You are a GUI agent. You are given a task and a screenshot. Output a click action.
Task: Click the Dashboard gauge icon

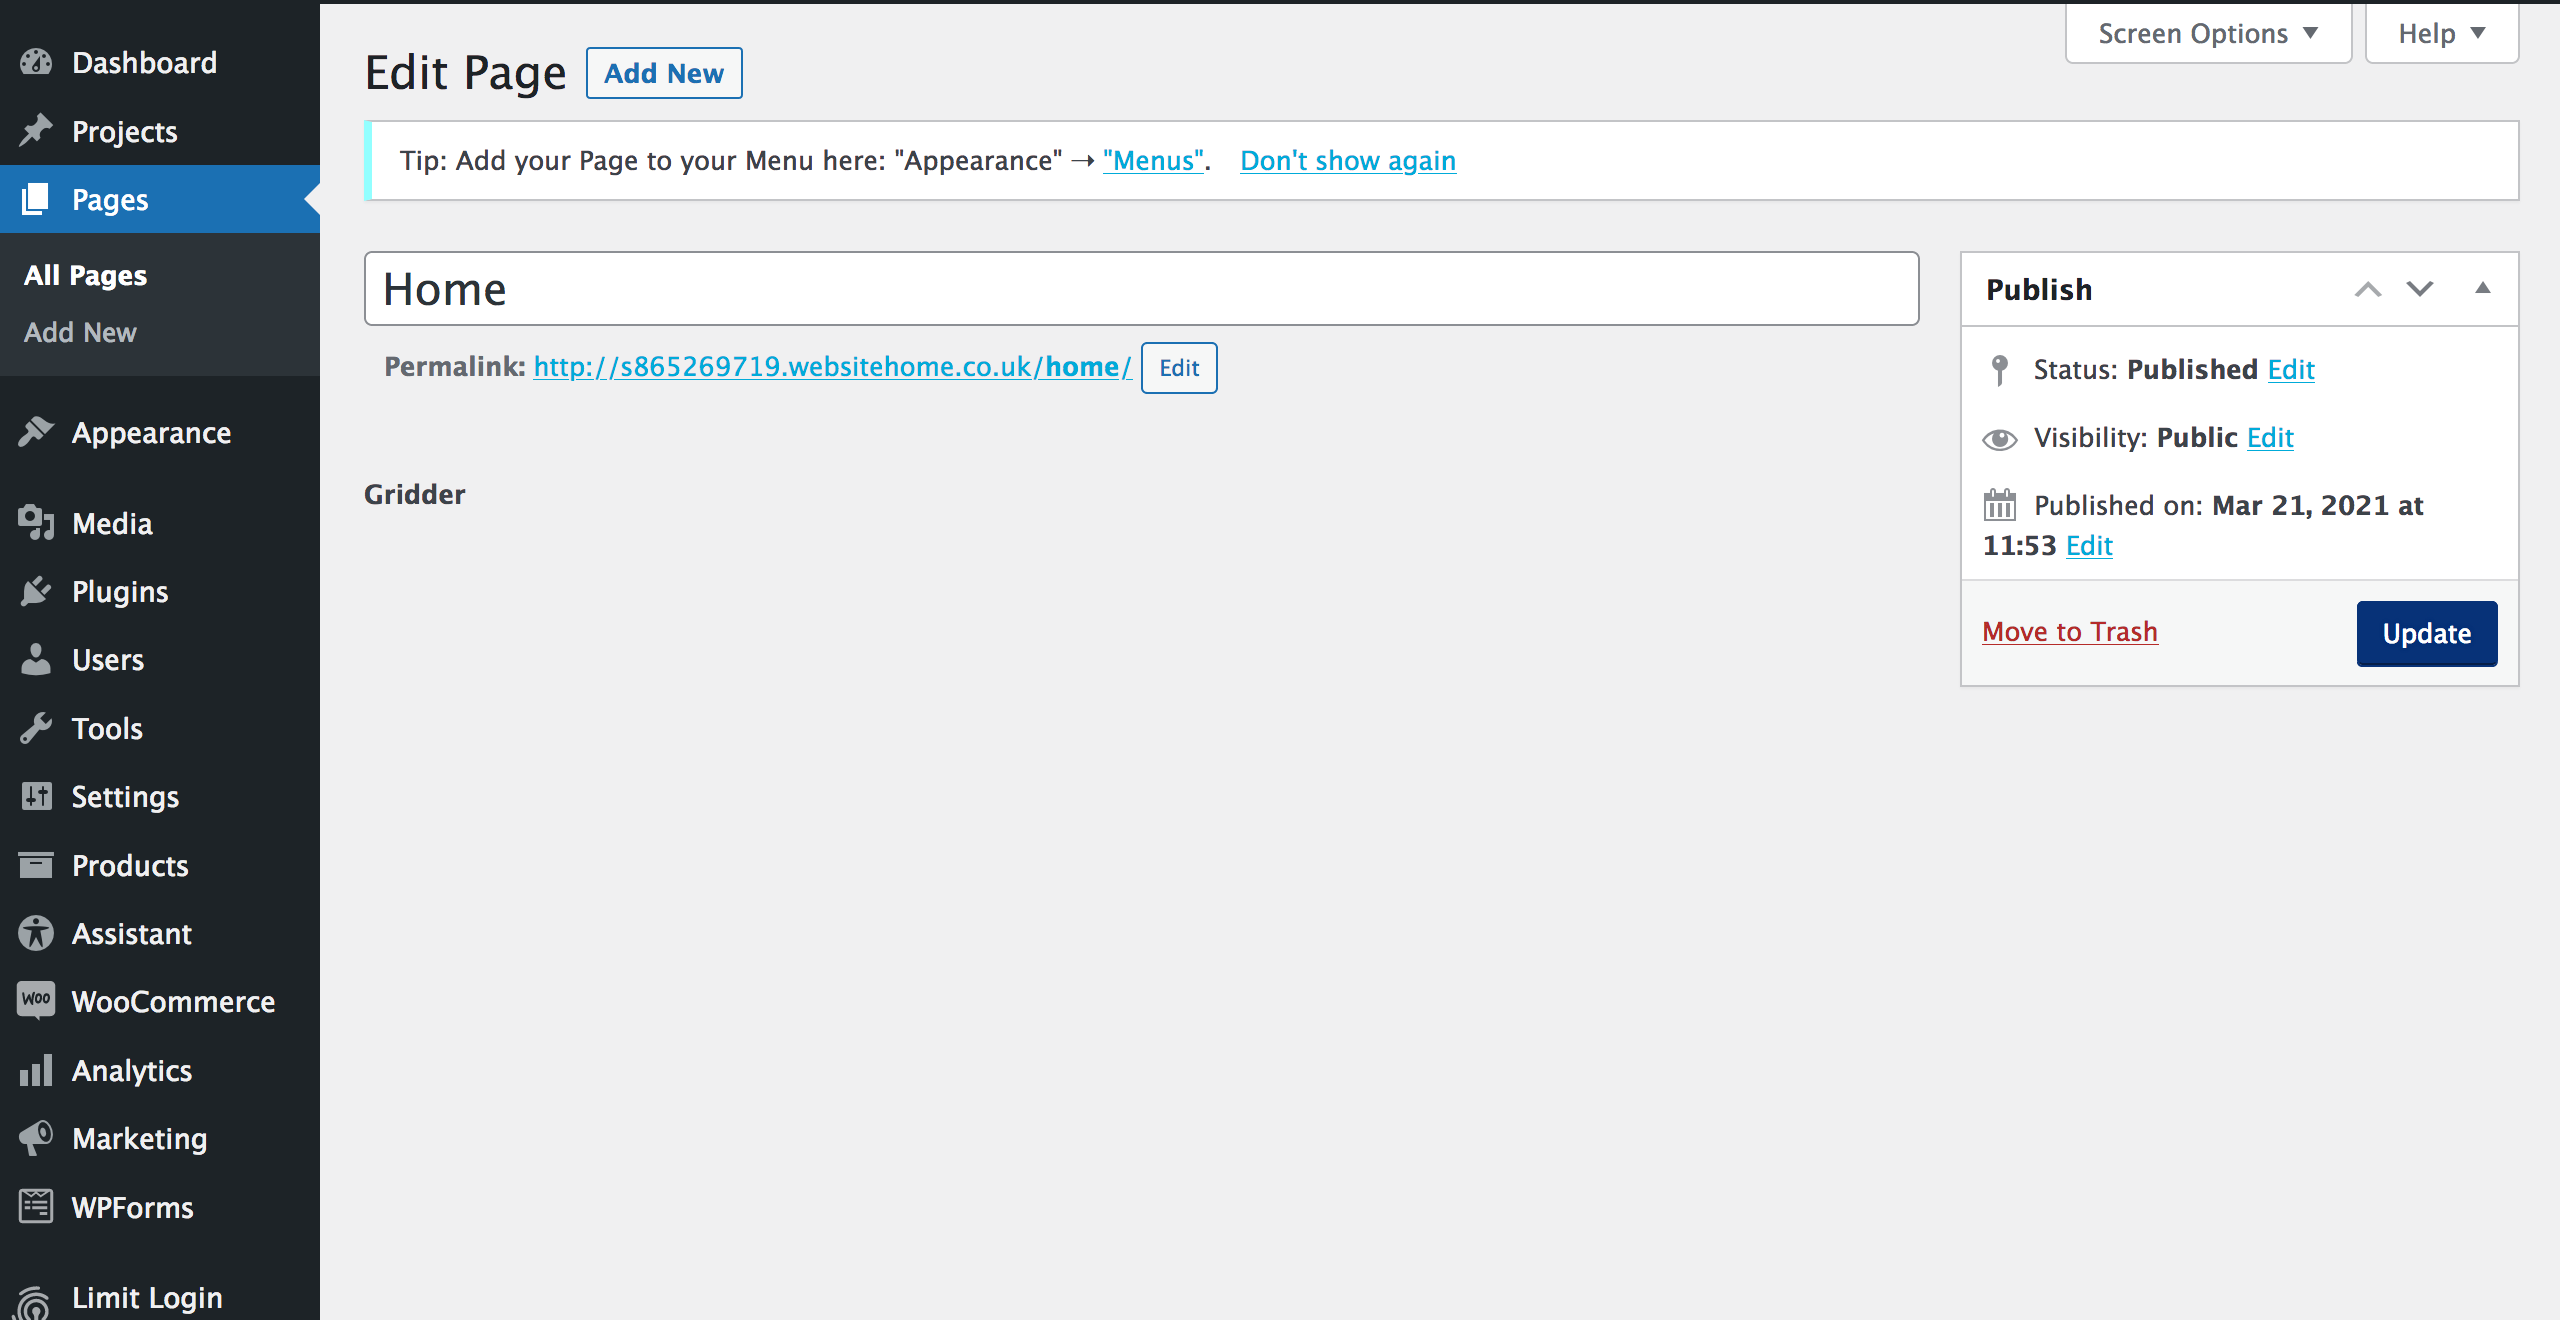point(36,62)
